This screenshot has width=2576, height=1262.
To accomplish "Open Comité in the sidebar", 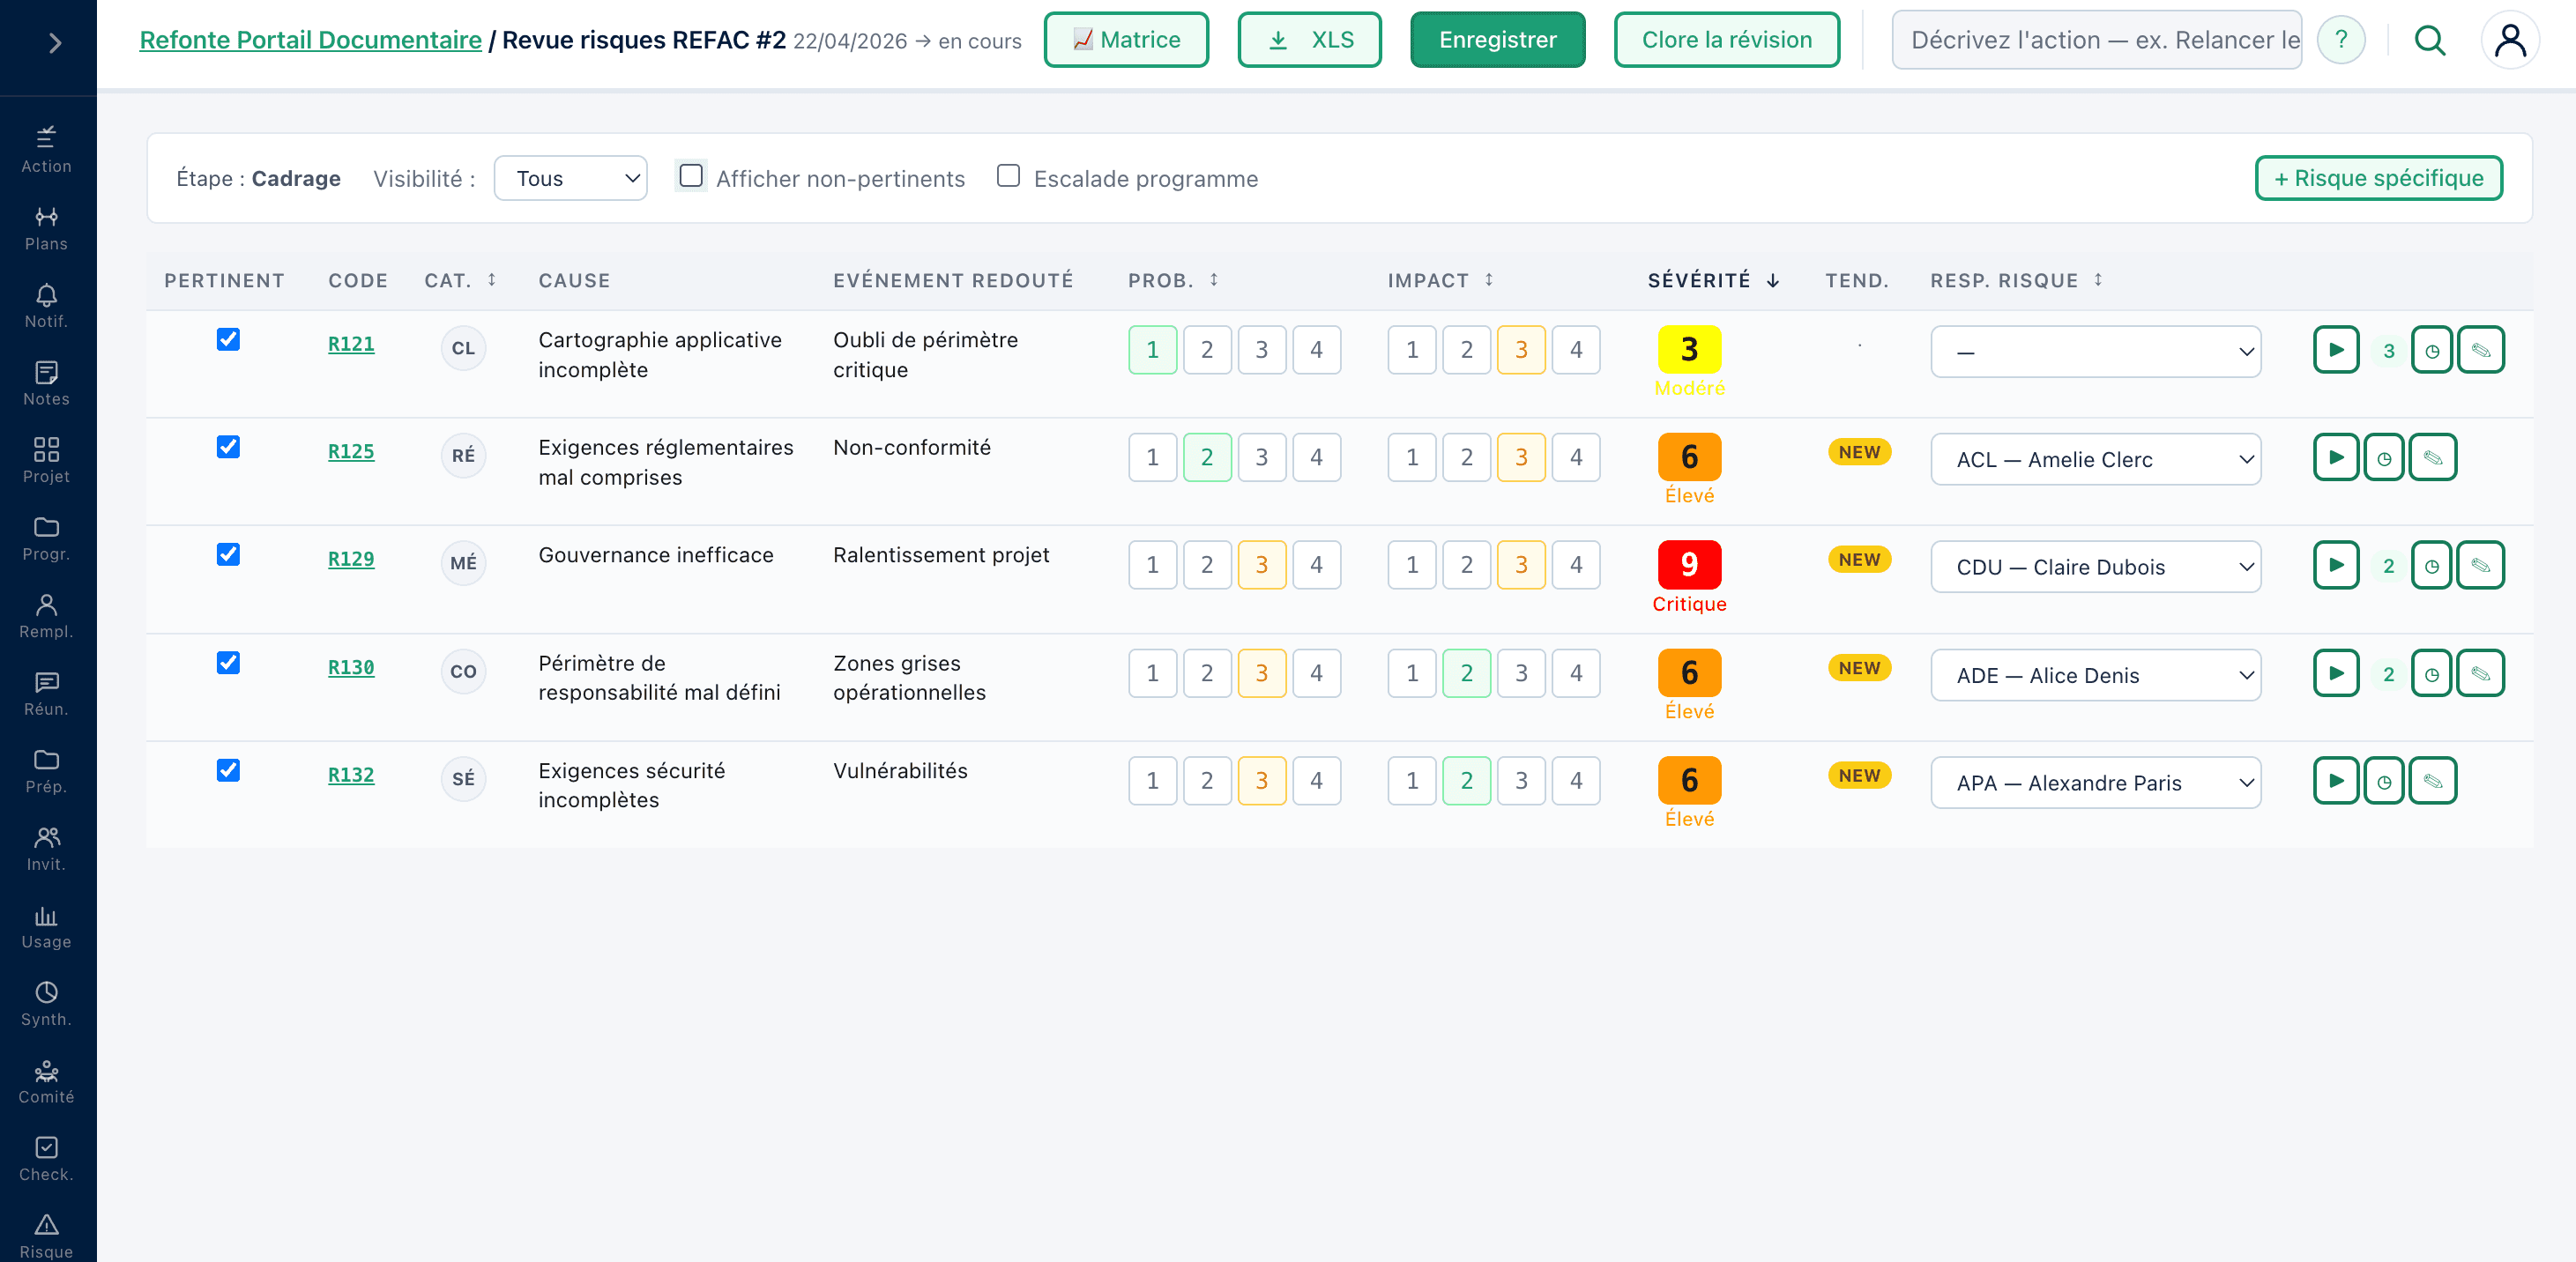I will coord(47,1081).
